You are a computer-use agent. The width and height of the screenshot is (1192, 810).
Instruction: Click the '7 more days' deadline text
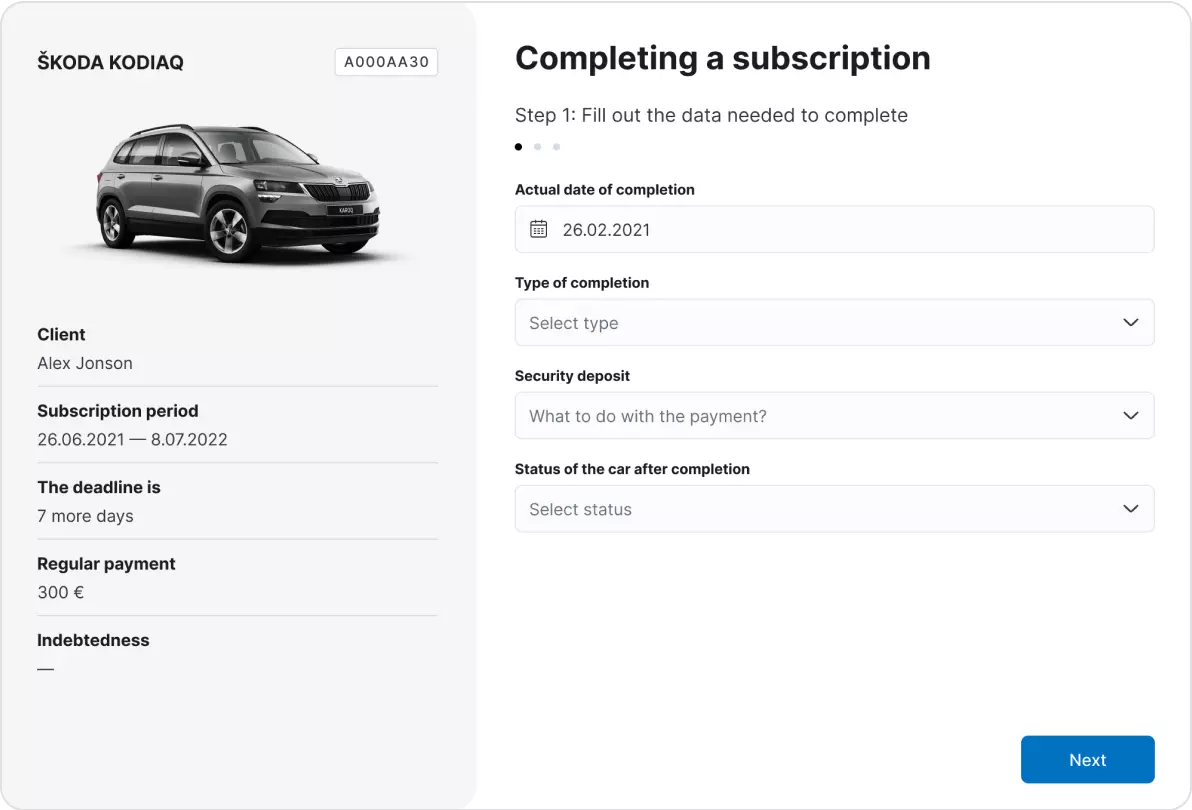click(x=85, y=516)
